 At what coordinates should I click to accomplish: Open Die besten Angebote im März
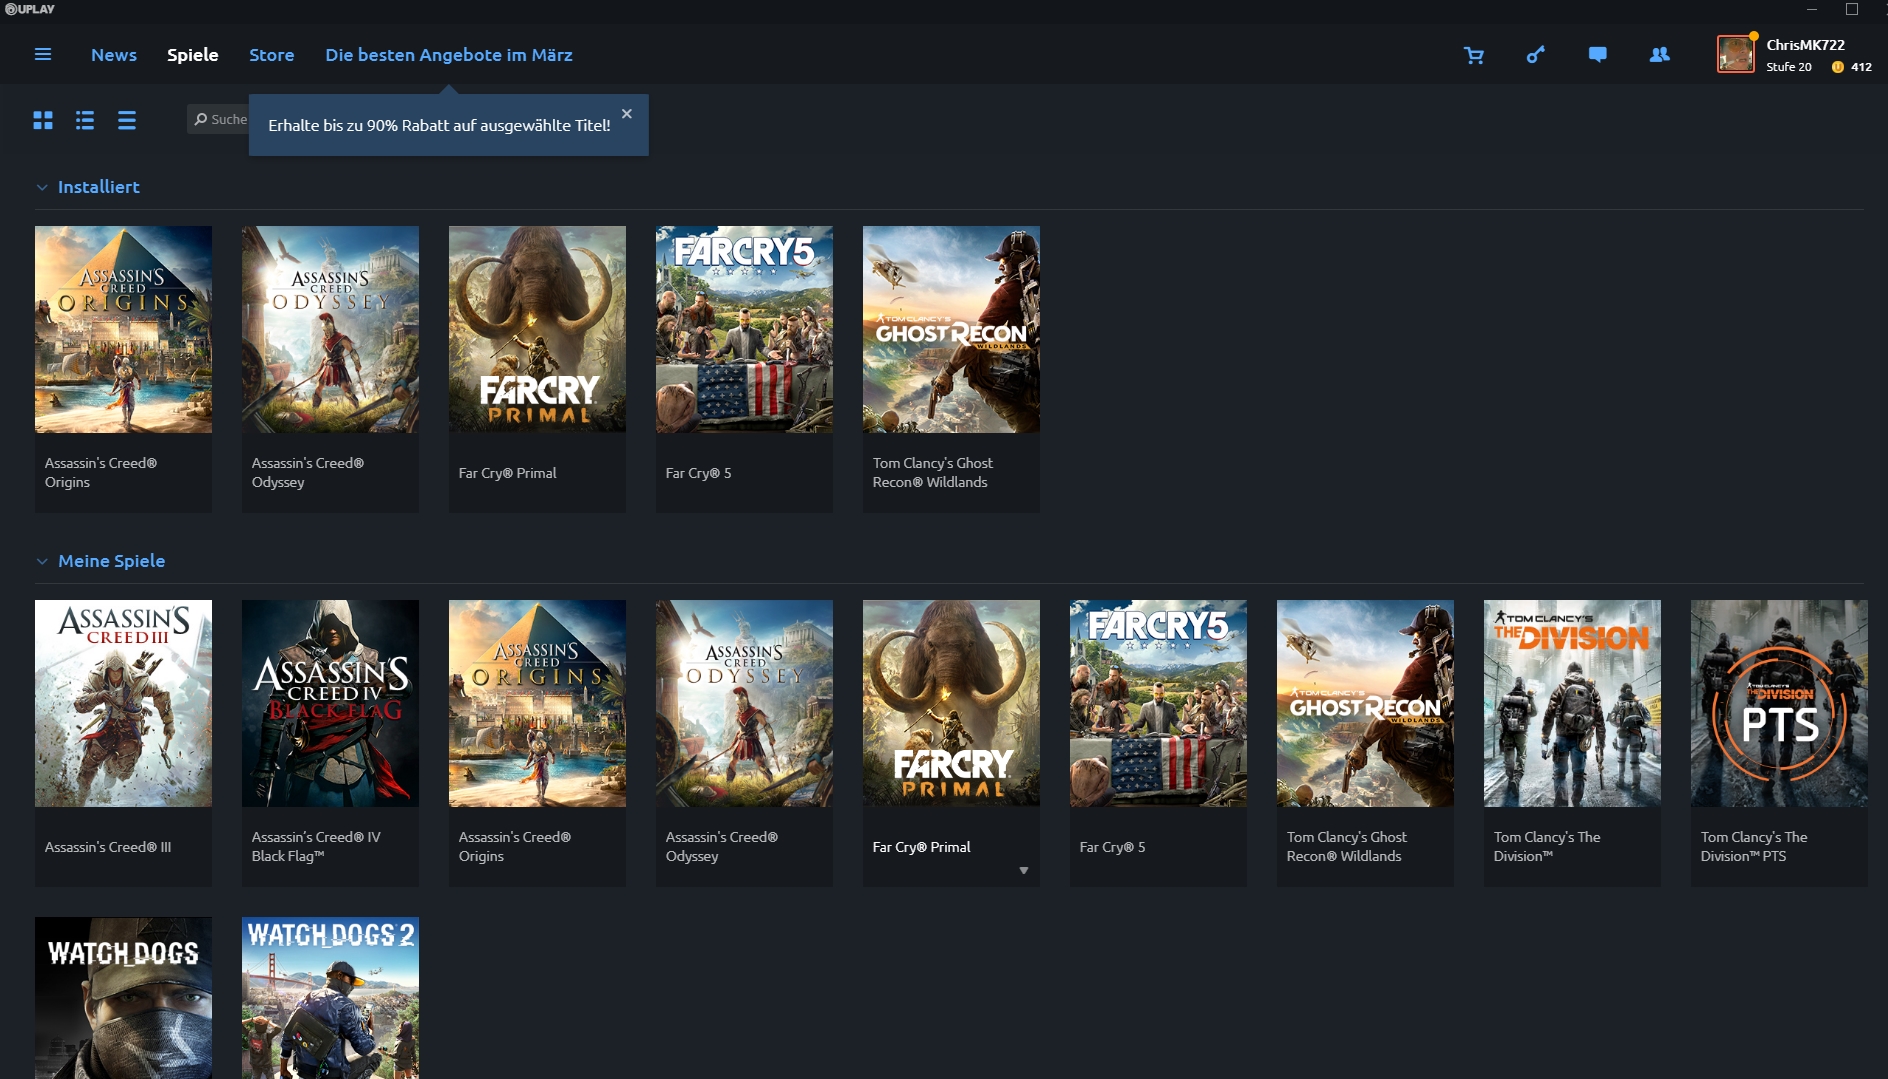(449, 55)
